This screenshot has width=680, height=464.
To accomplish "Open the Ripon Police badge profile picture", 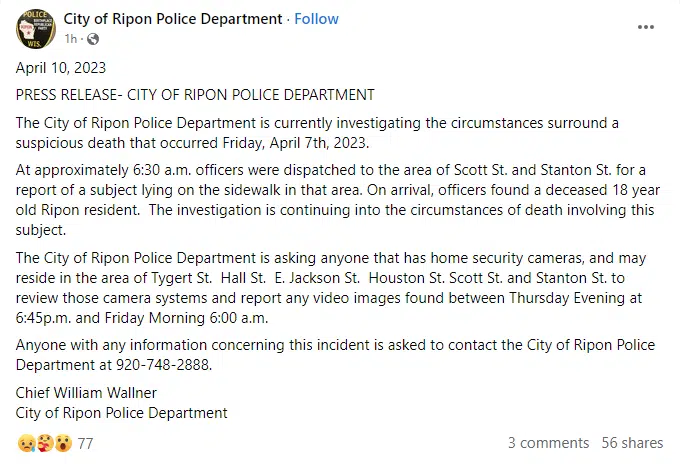I will tap(36, 29).
